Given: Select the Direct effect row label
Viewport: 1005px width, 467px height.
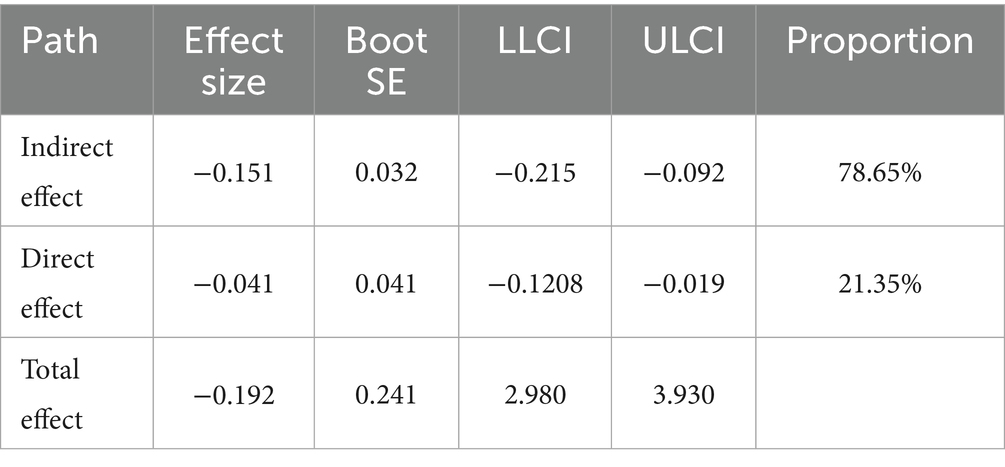Looking at the screenshot, I should 59,283.
